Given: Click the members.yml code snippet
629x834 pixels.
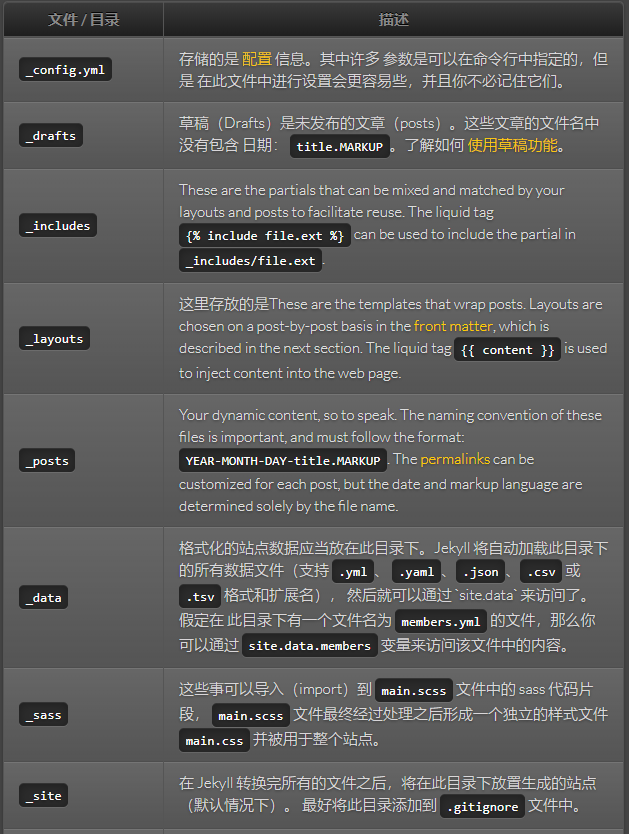Looking at the screenshot, I should (441, 621).
